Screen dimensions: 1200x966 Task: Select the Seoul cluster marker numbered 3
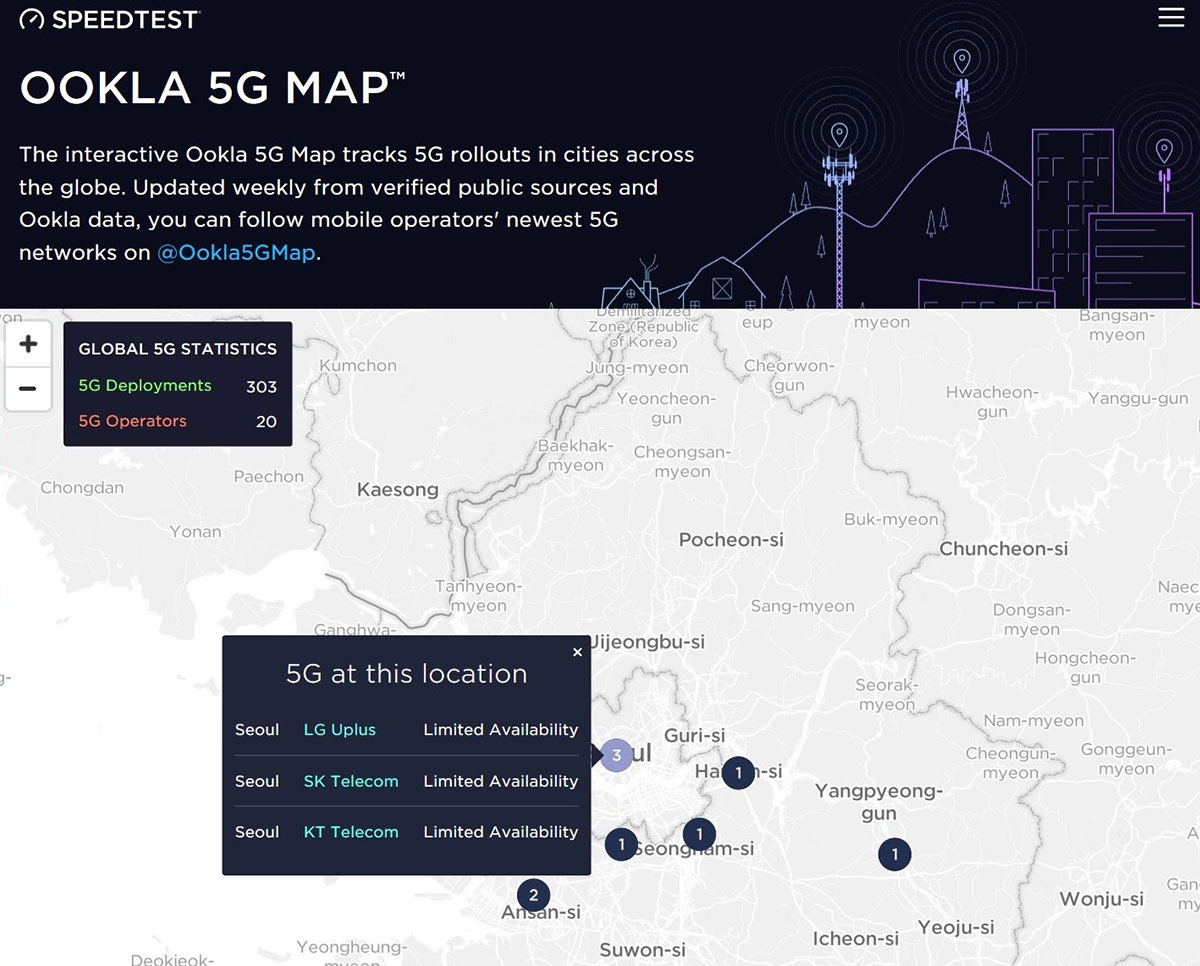[617, 755]
